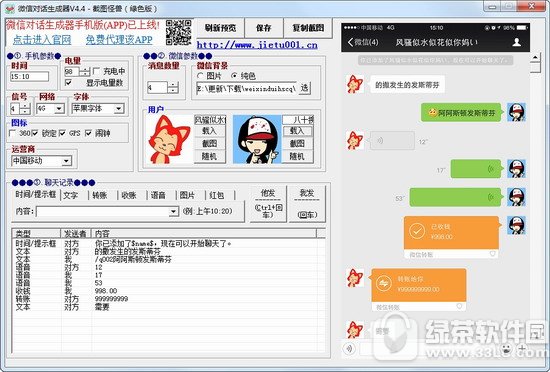Click the capped boy user avatar
The height and width of the screenshot is (372, 550).
257,140
